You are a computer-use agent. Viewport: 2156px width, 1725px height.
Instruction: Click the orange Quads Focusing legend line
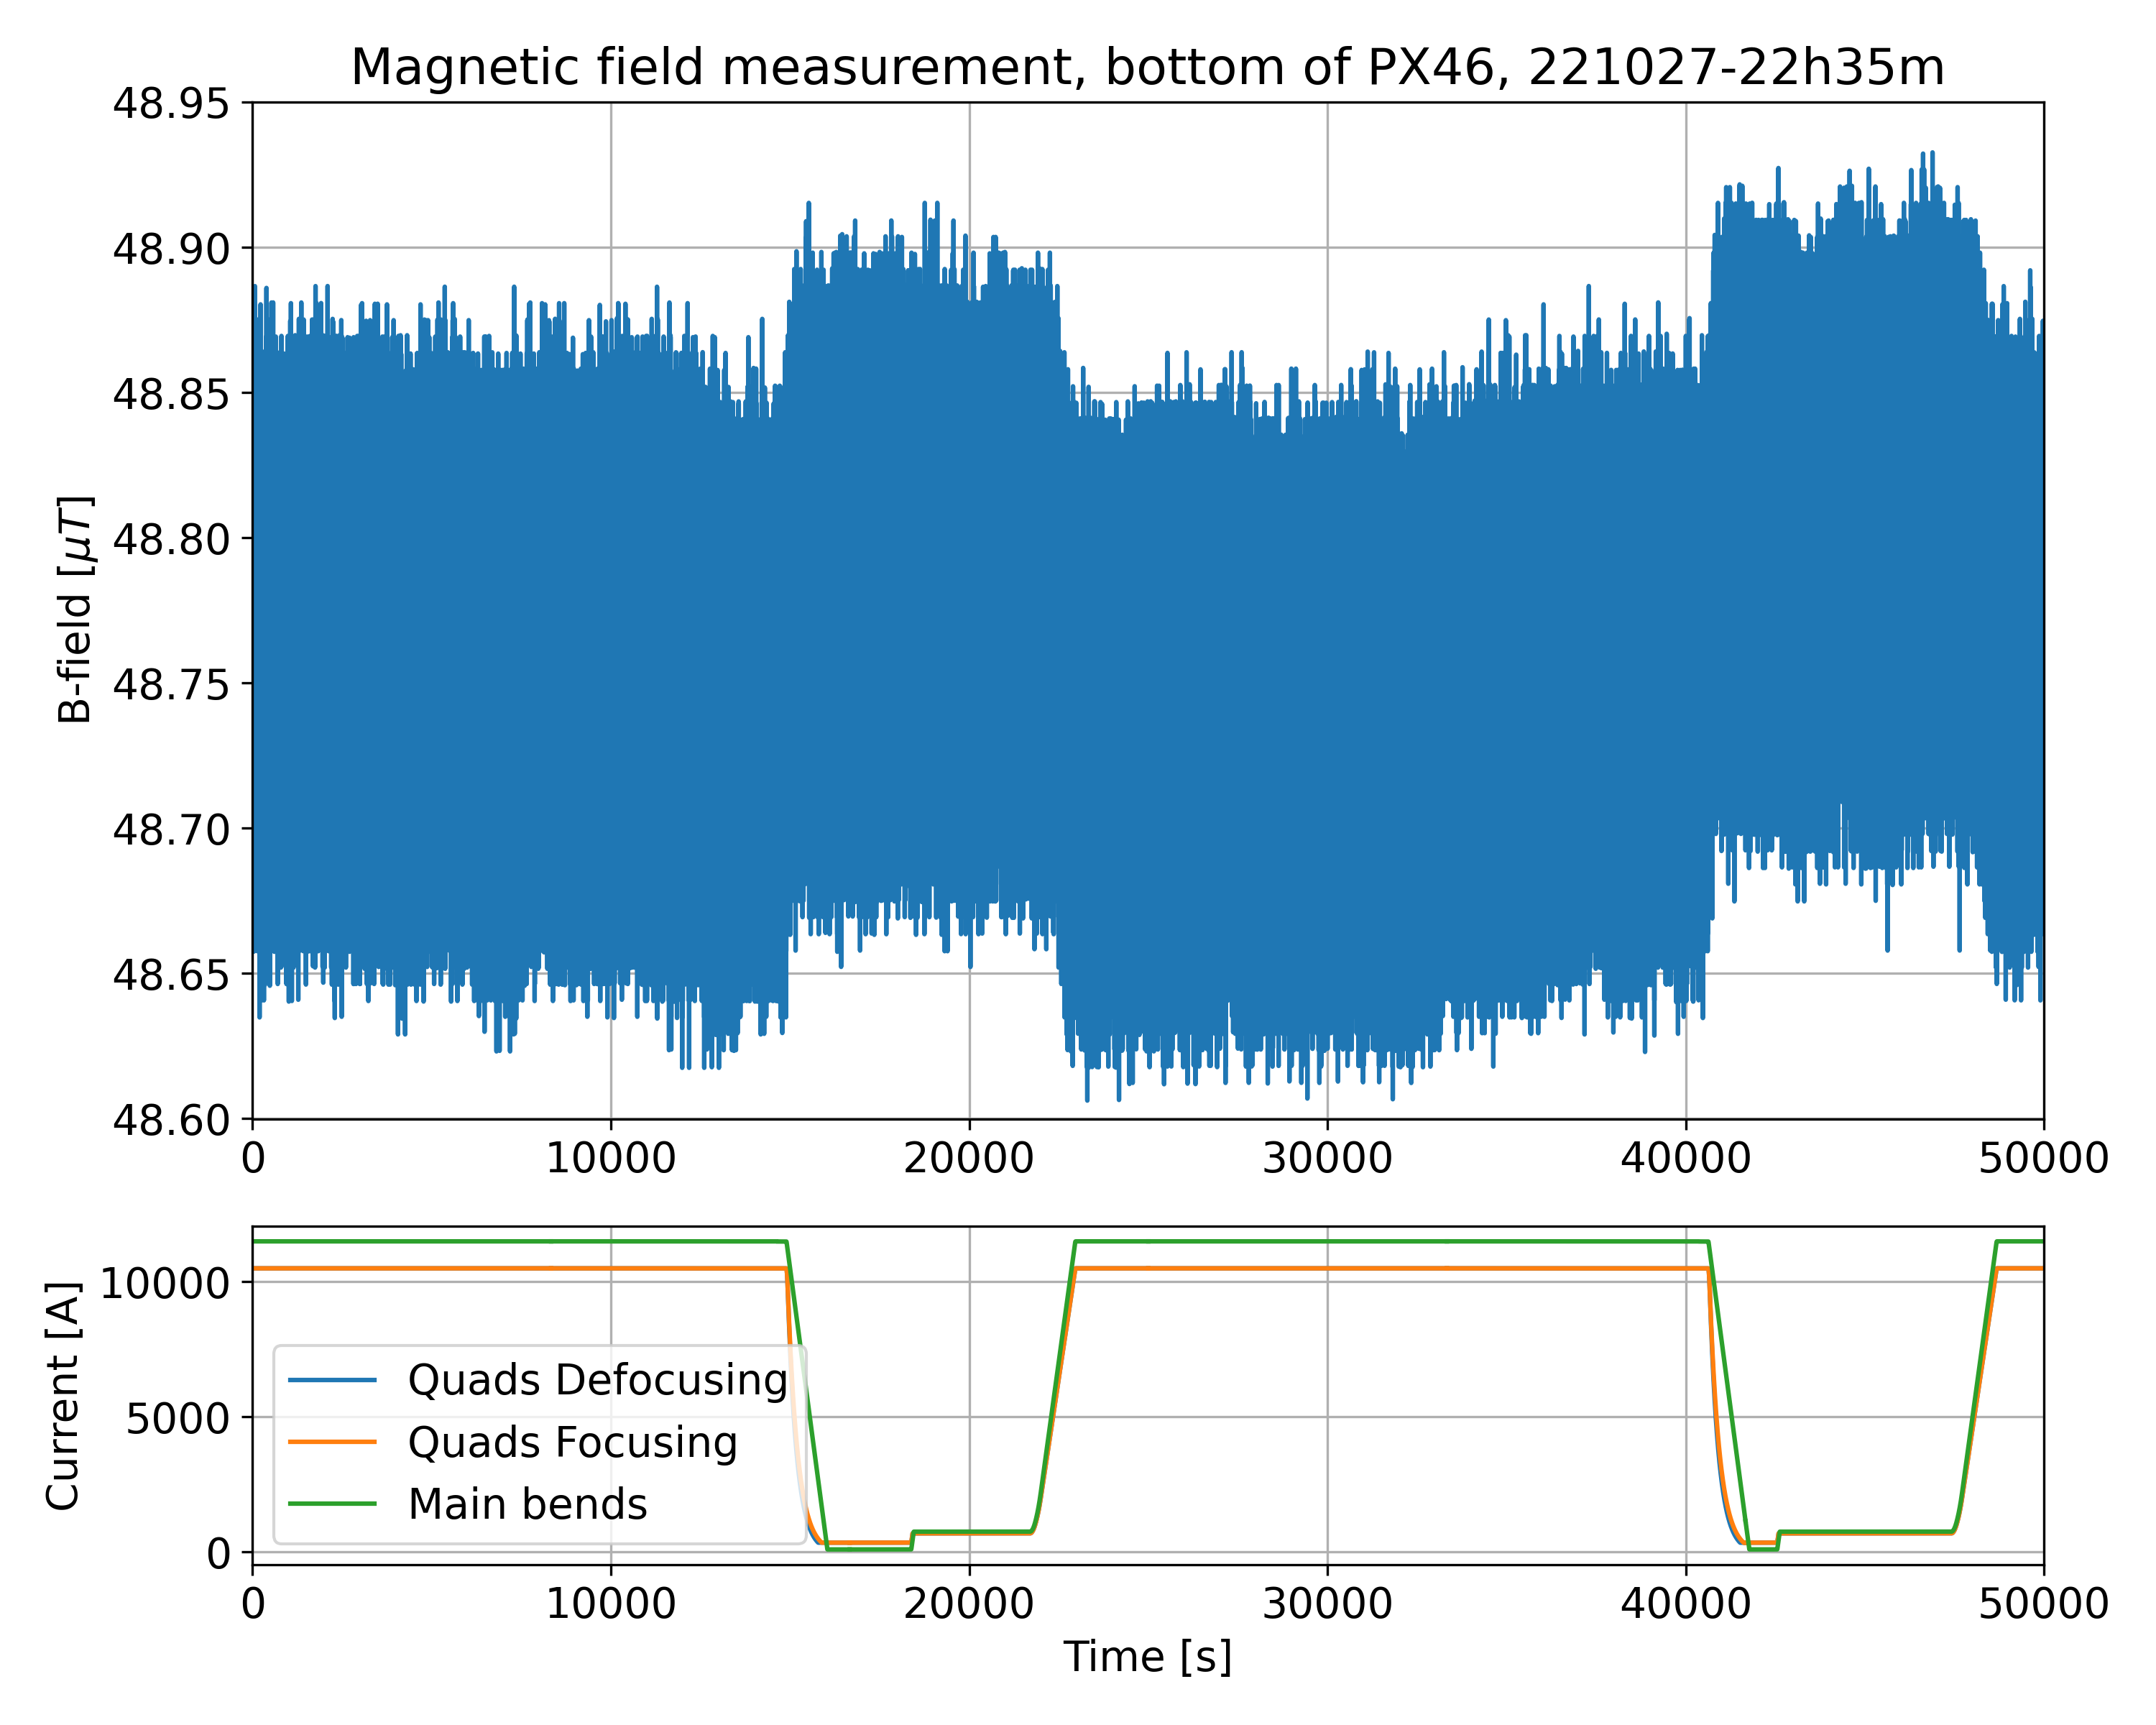point(332,1443)
